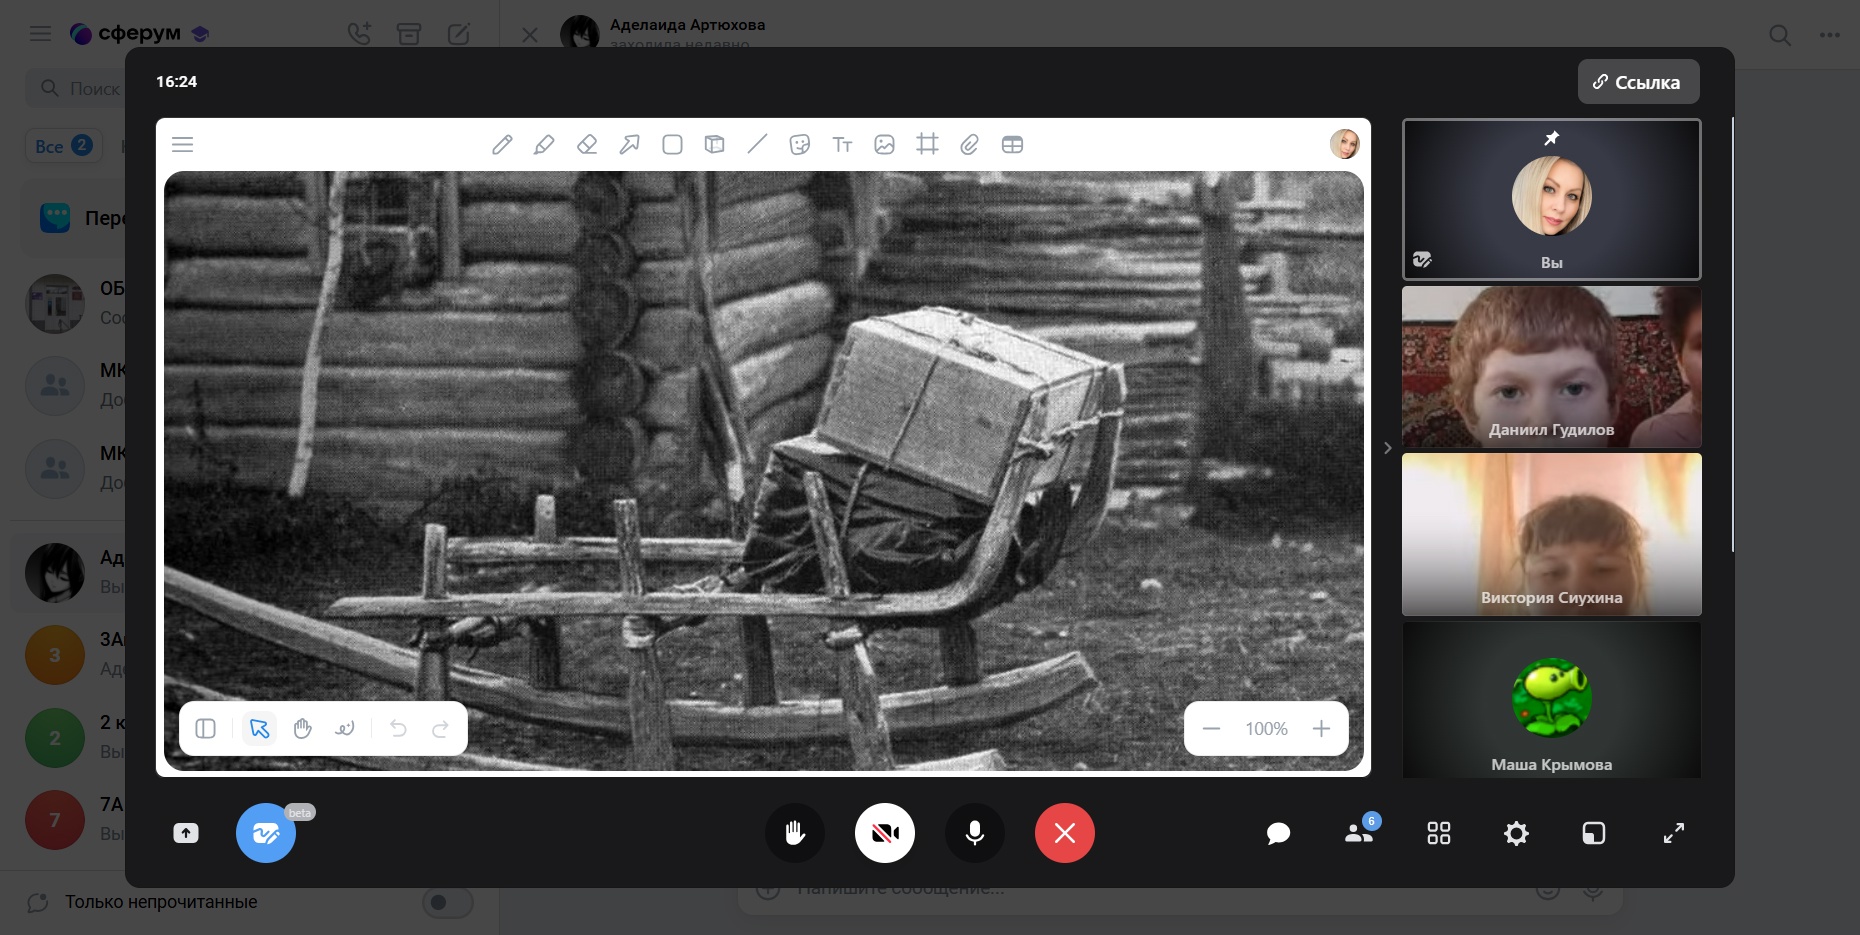Image resolution: width=1860 pixels, height=935 pixels.
Task: Insert an image onto the whiteboard
Action: 884,145
